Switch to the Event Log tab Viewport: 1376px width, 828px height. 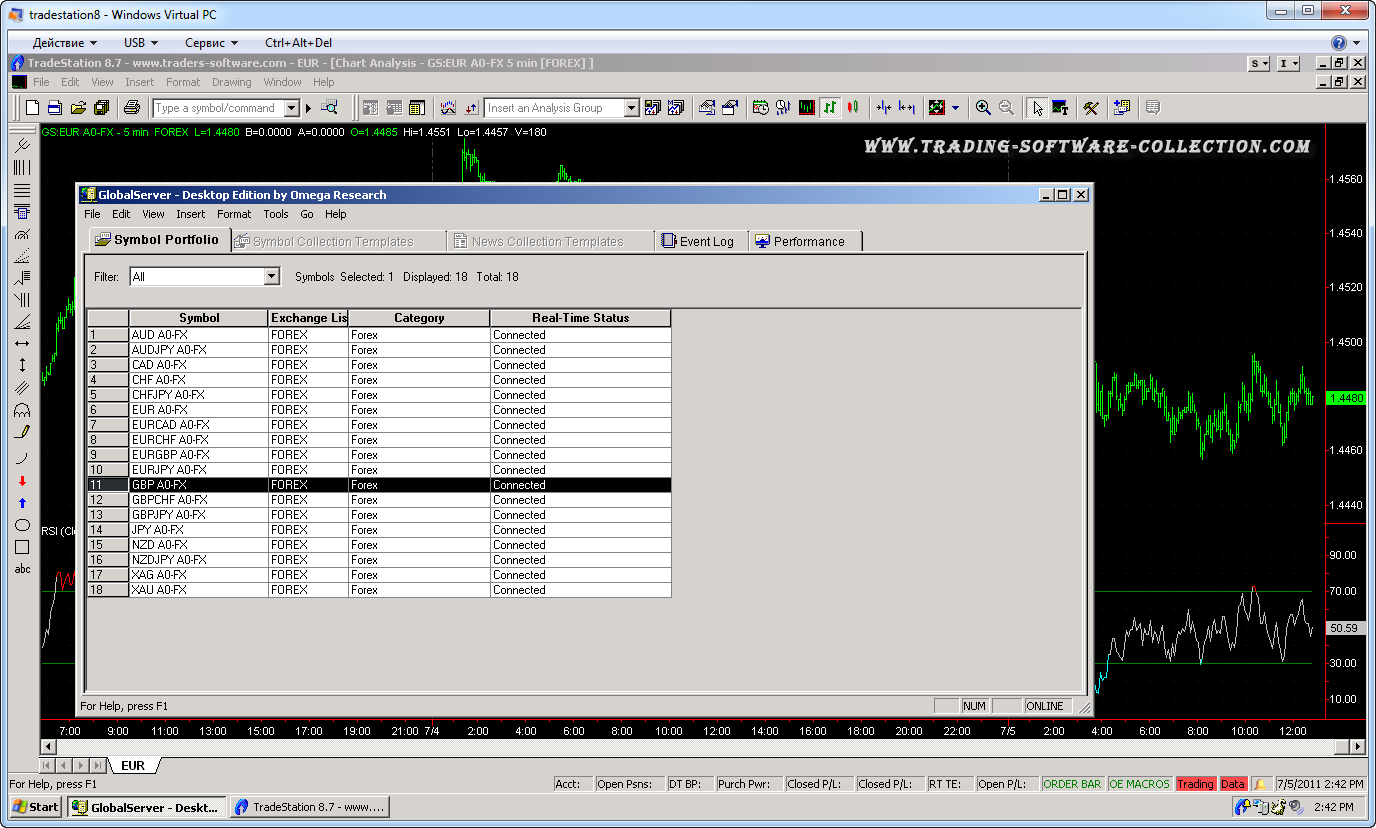pyautogui.click(x=698, y=241)
